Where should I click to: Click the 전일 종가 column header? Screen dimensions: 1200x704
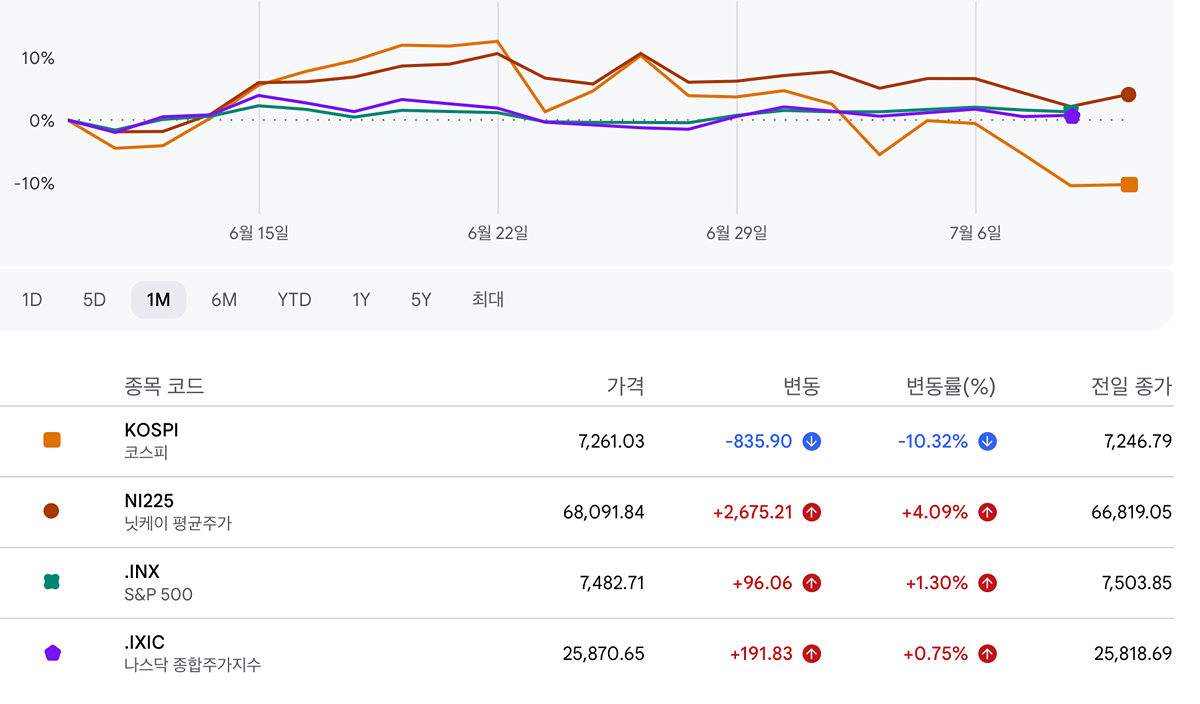(x=1131, y=386)
